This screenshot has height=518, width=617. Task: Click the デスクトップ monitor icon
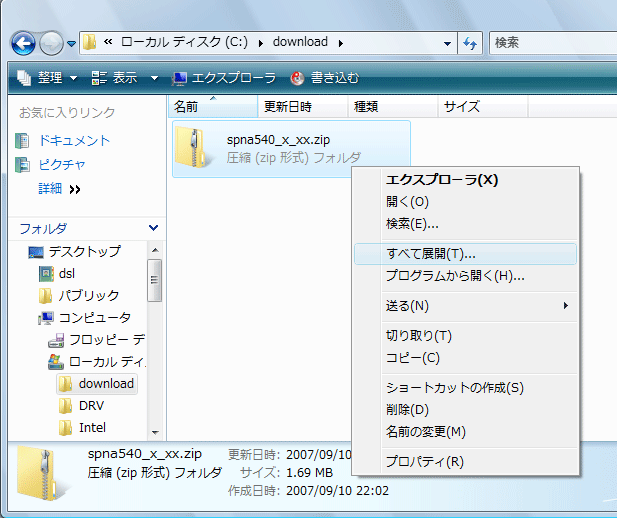pos(36,252)
